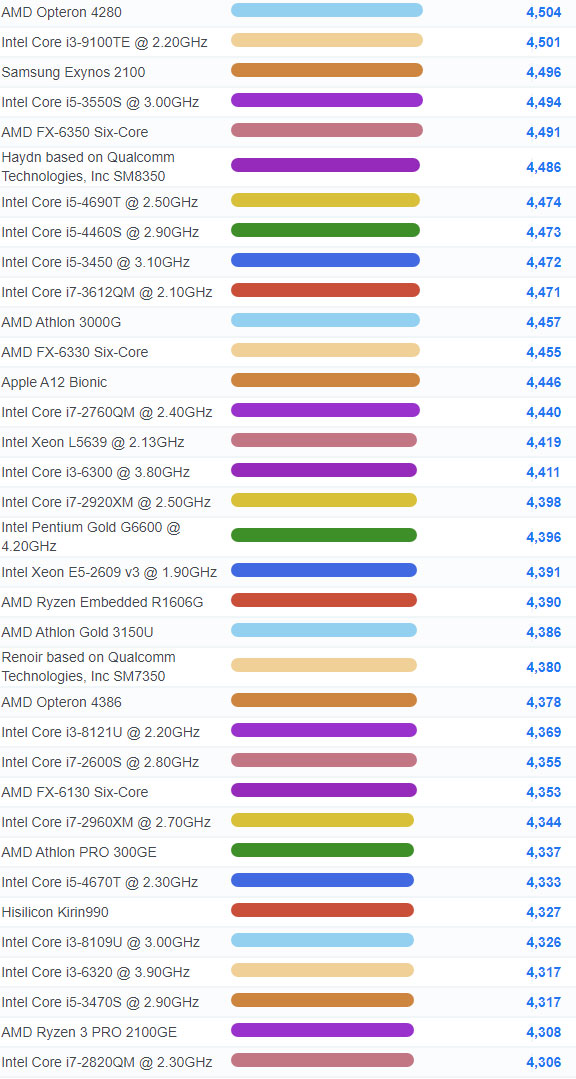Click AMD FX-6330 Six-Core name
Viewport: 576px width, 1079px height.
point(75,352)
